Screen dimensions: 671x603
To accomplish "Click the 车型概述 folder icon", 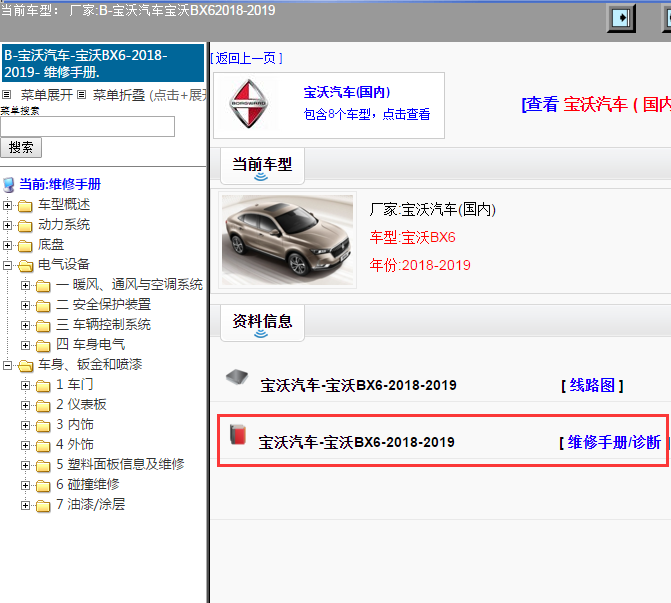I will (x=25, y=206).
